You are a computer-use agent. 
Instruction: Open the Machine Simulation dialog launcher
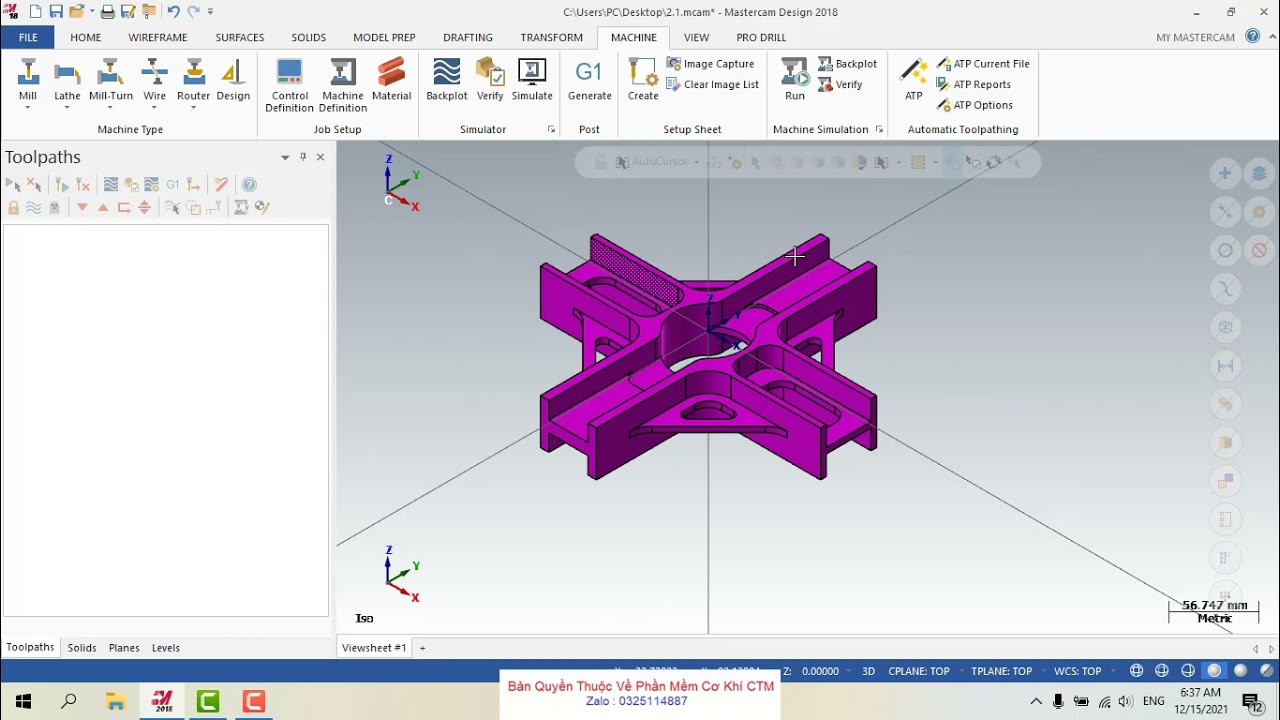click(879, 130)
